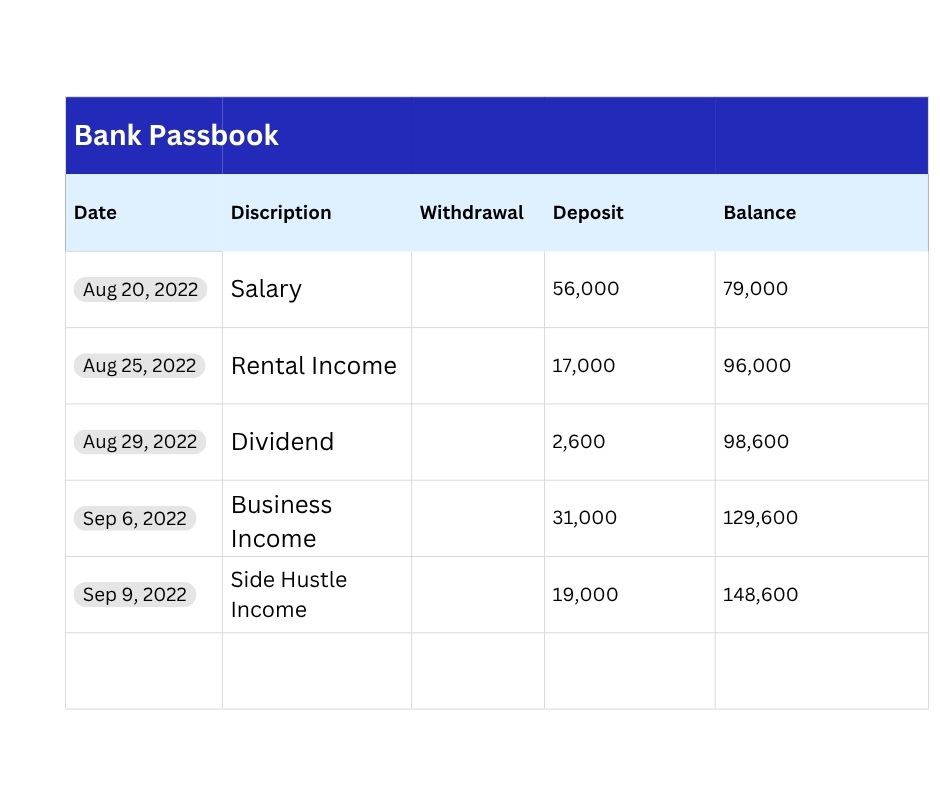
Task: Click the Business Income cell
Action: tap(317, 519)
